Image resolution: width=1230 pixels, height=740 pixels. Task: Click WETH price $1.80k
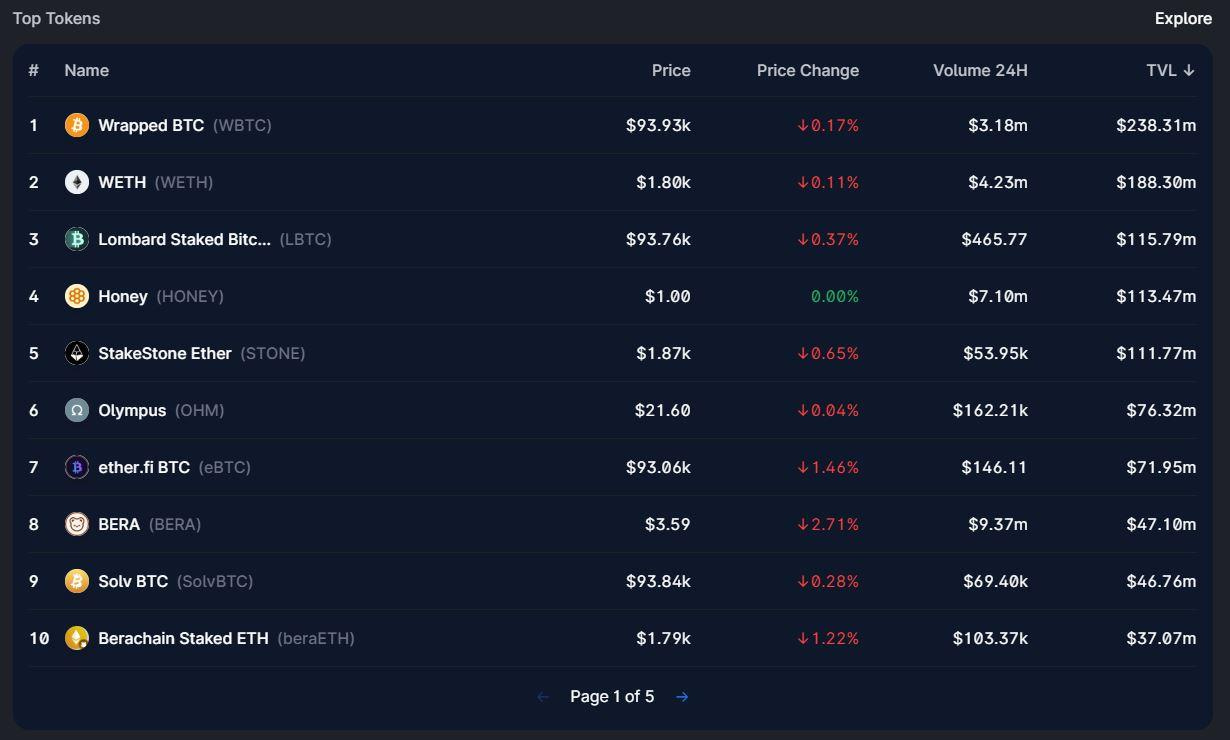[x=663, y=182]
